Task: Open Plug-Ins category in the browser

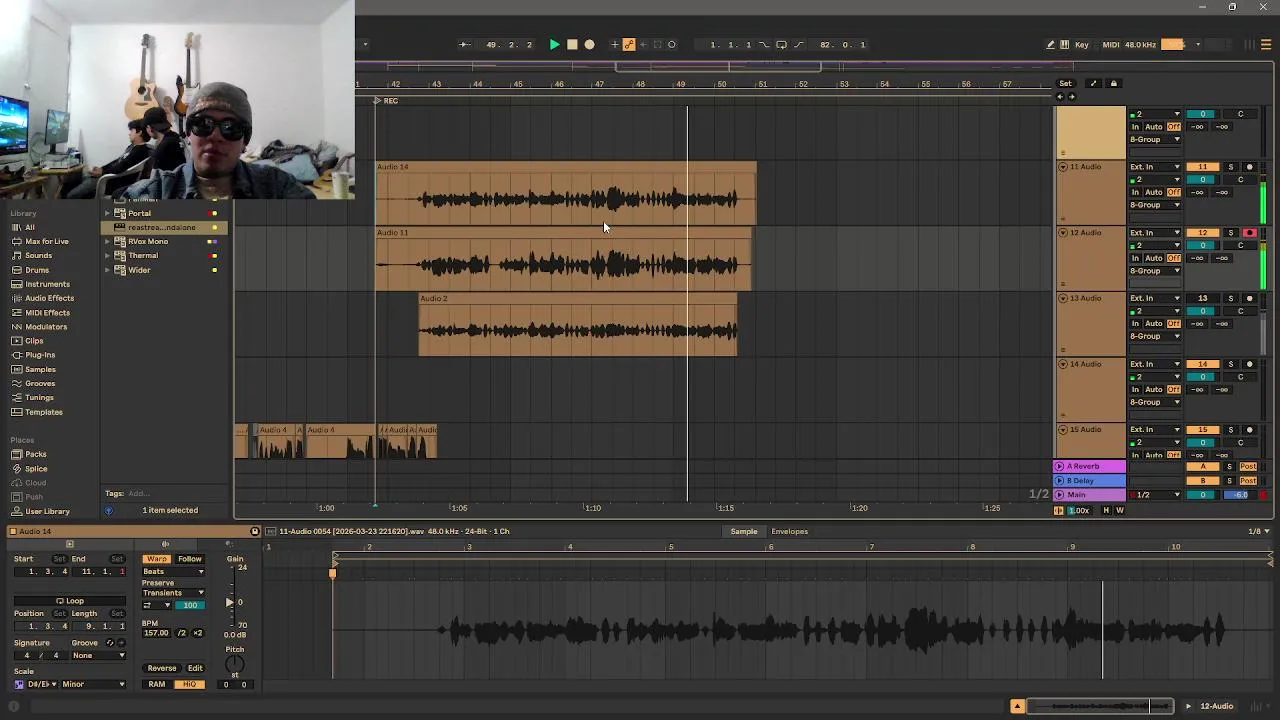Action: [x=40, y=355]
